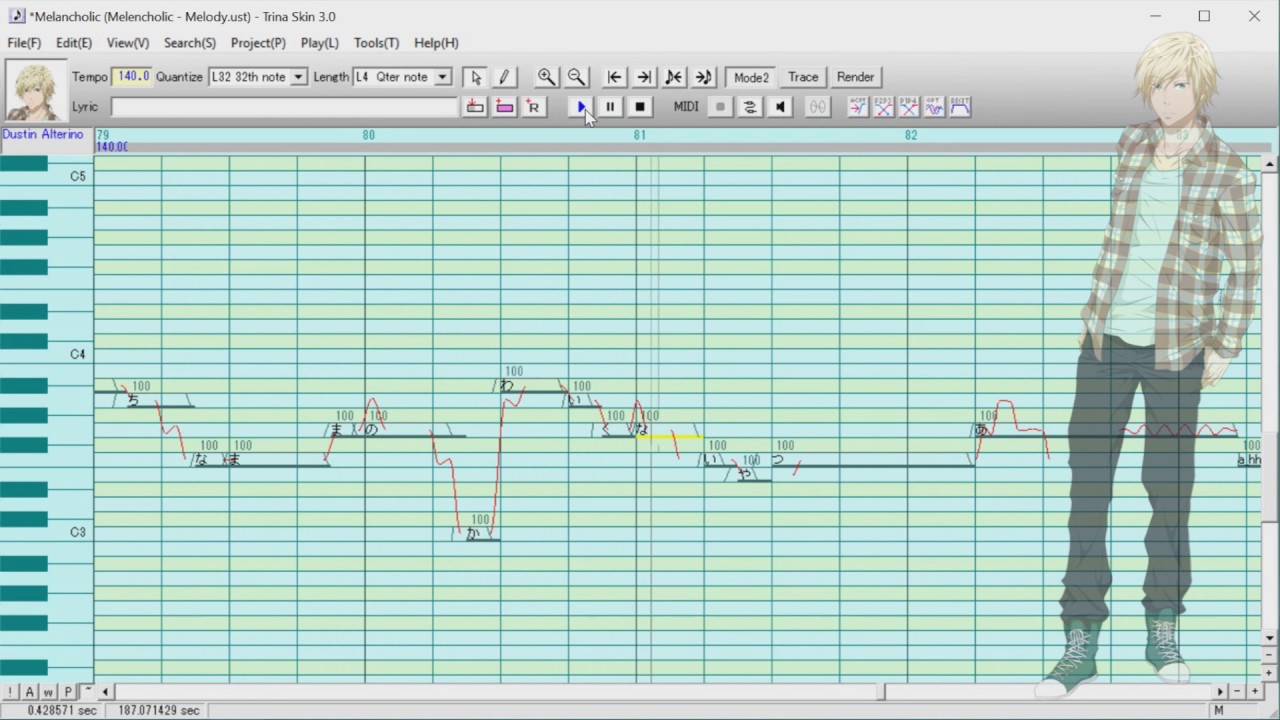Click the Trace button
The width and height of the screenshot is (1280, 720).
pos(803,77)
